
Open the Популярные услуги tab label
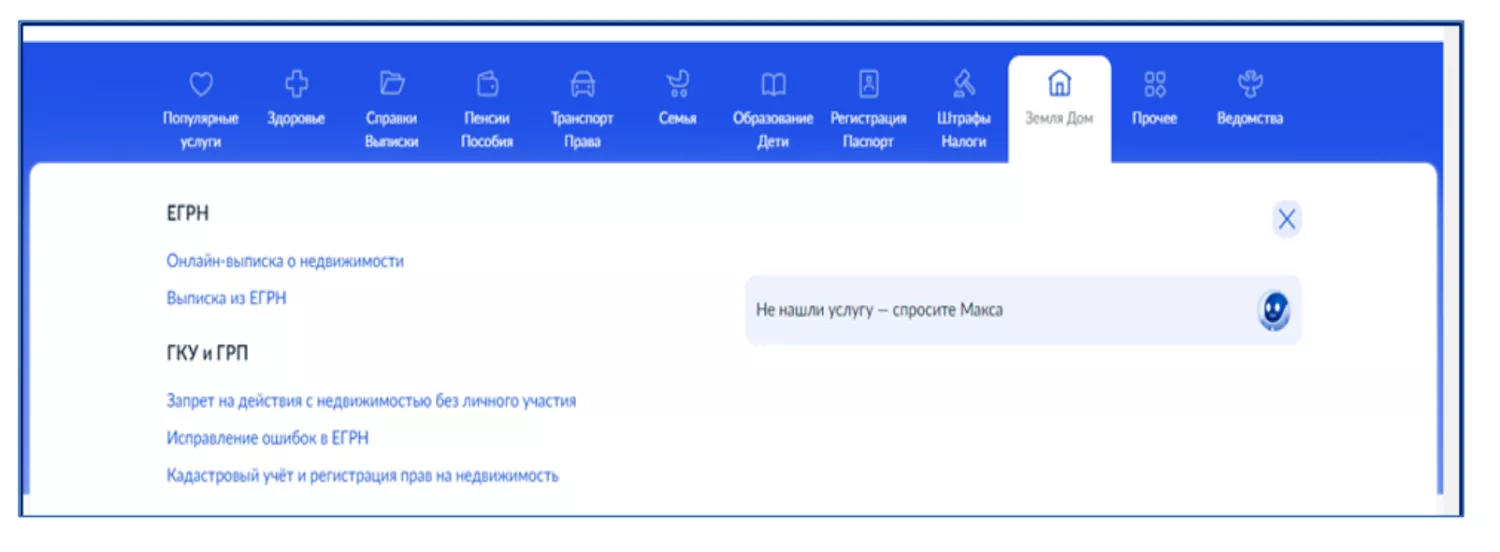click(201, 130)
